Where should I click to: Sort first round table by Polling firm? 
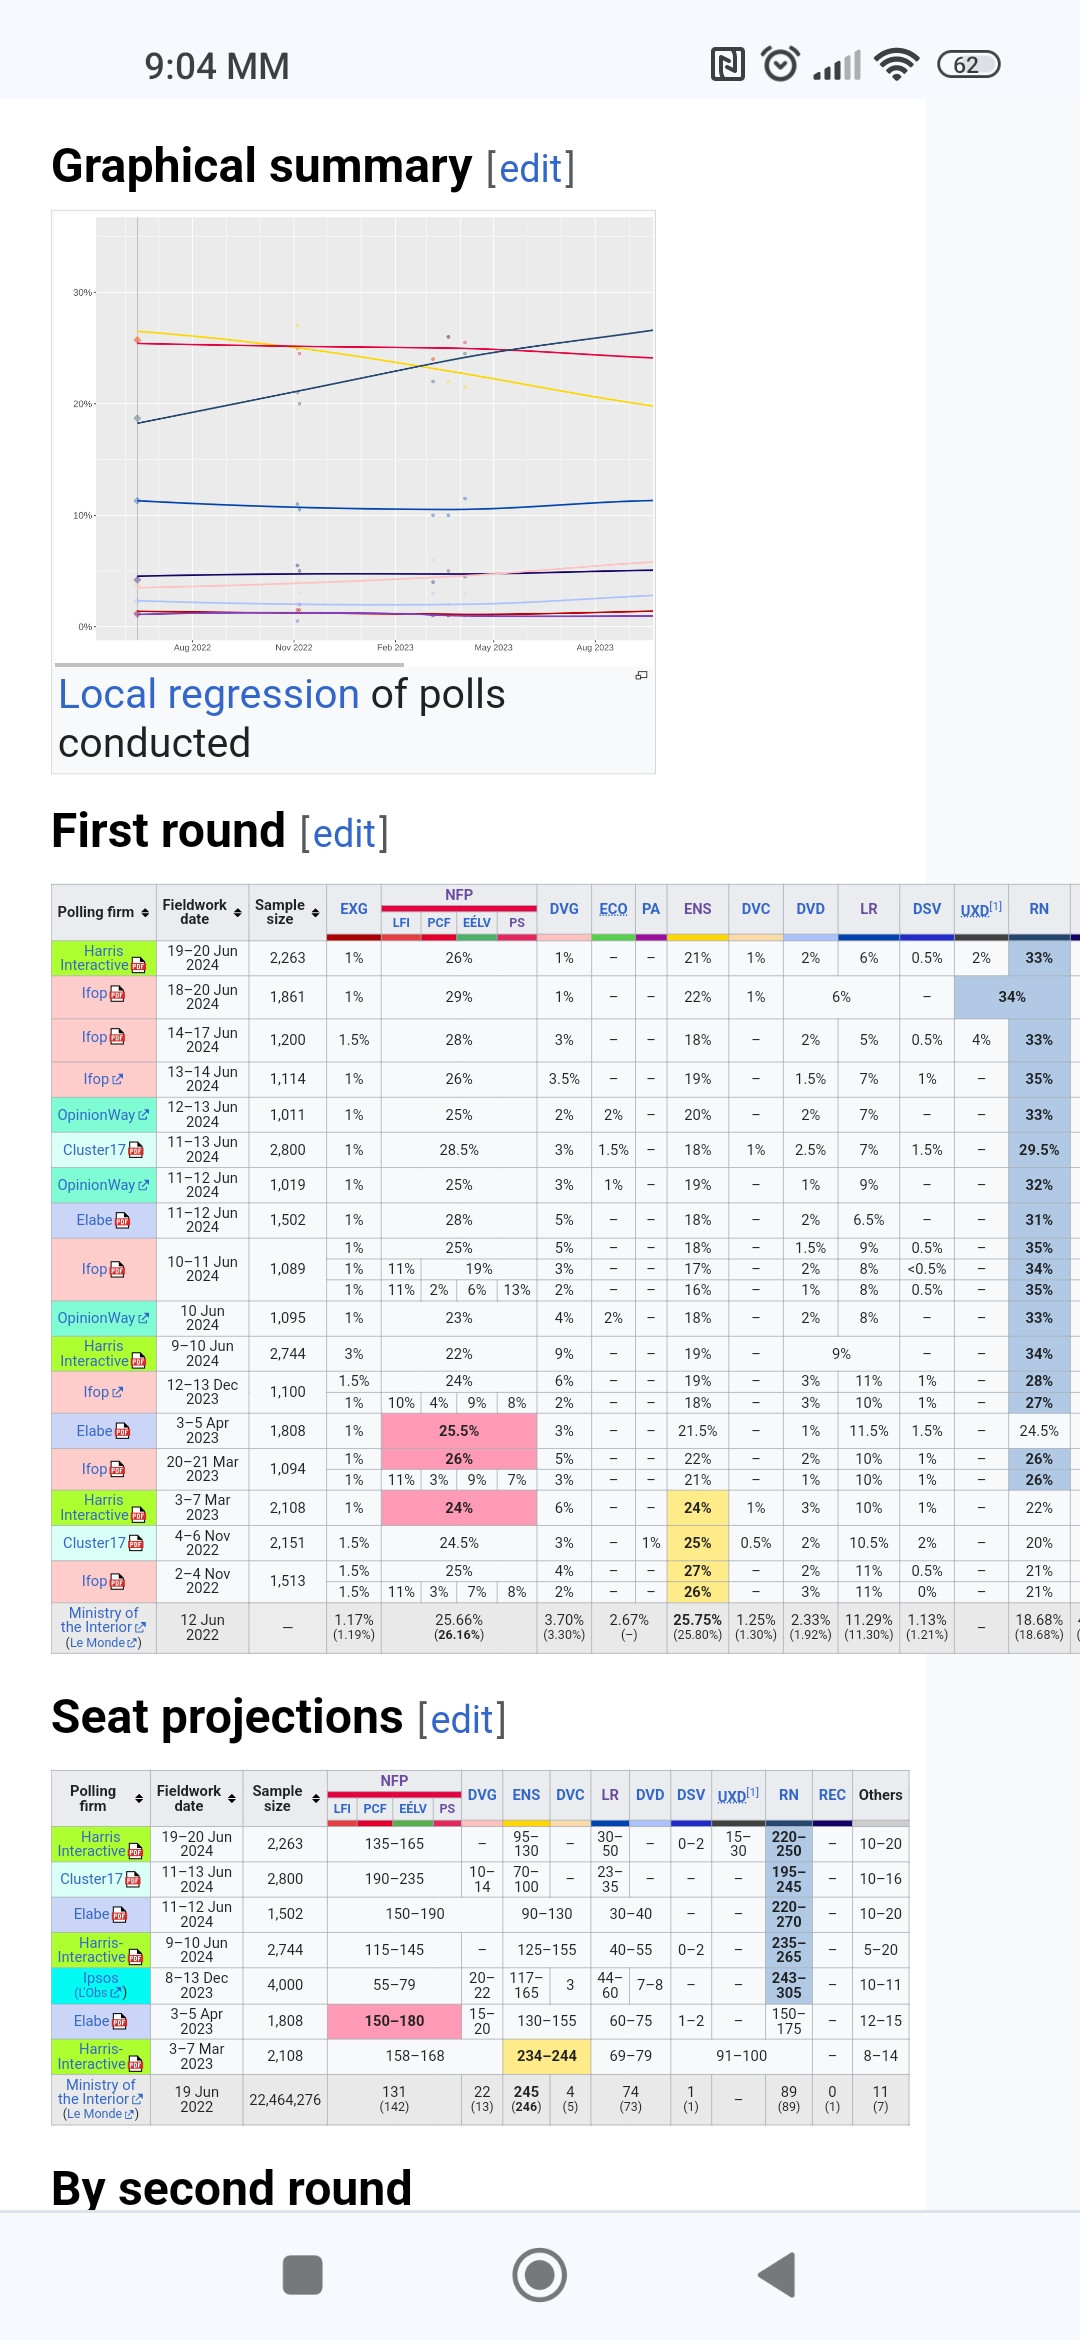145,912
